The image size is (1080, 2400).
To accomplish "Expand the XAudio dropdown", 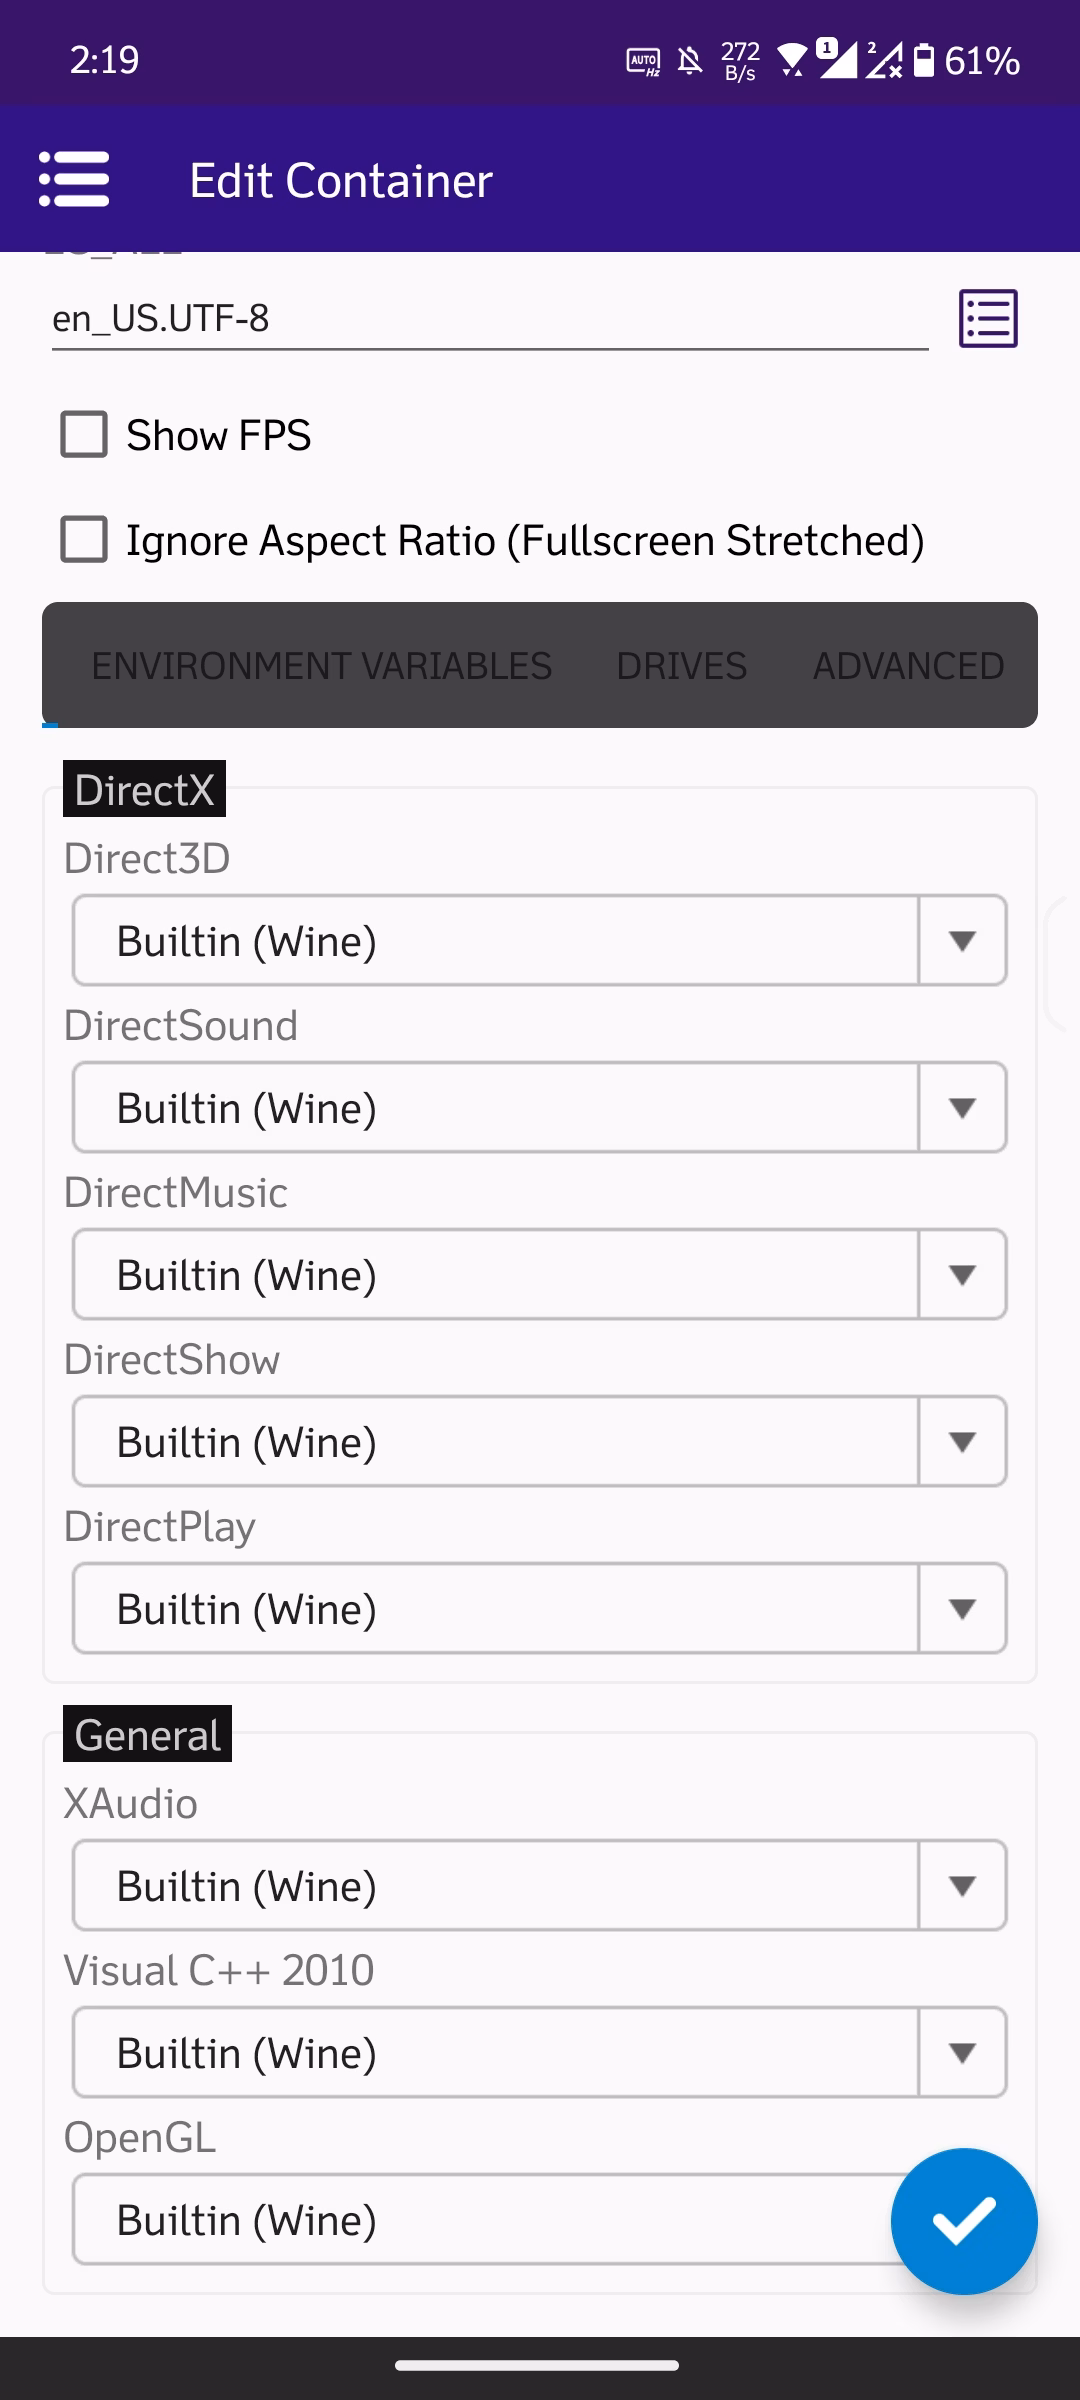I will coord(540,1886).
